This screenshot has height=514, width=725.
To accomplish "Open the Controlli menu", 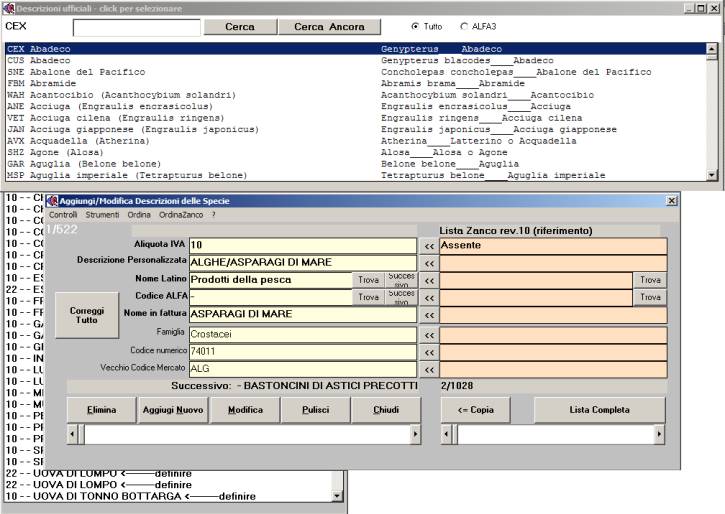I will tap(63, 215).
